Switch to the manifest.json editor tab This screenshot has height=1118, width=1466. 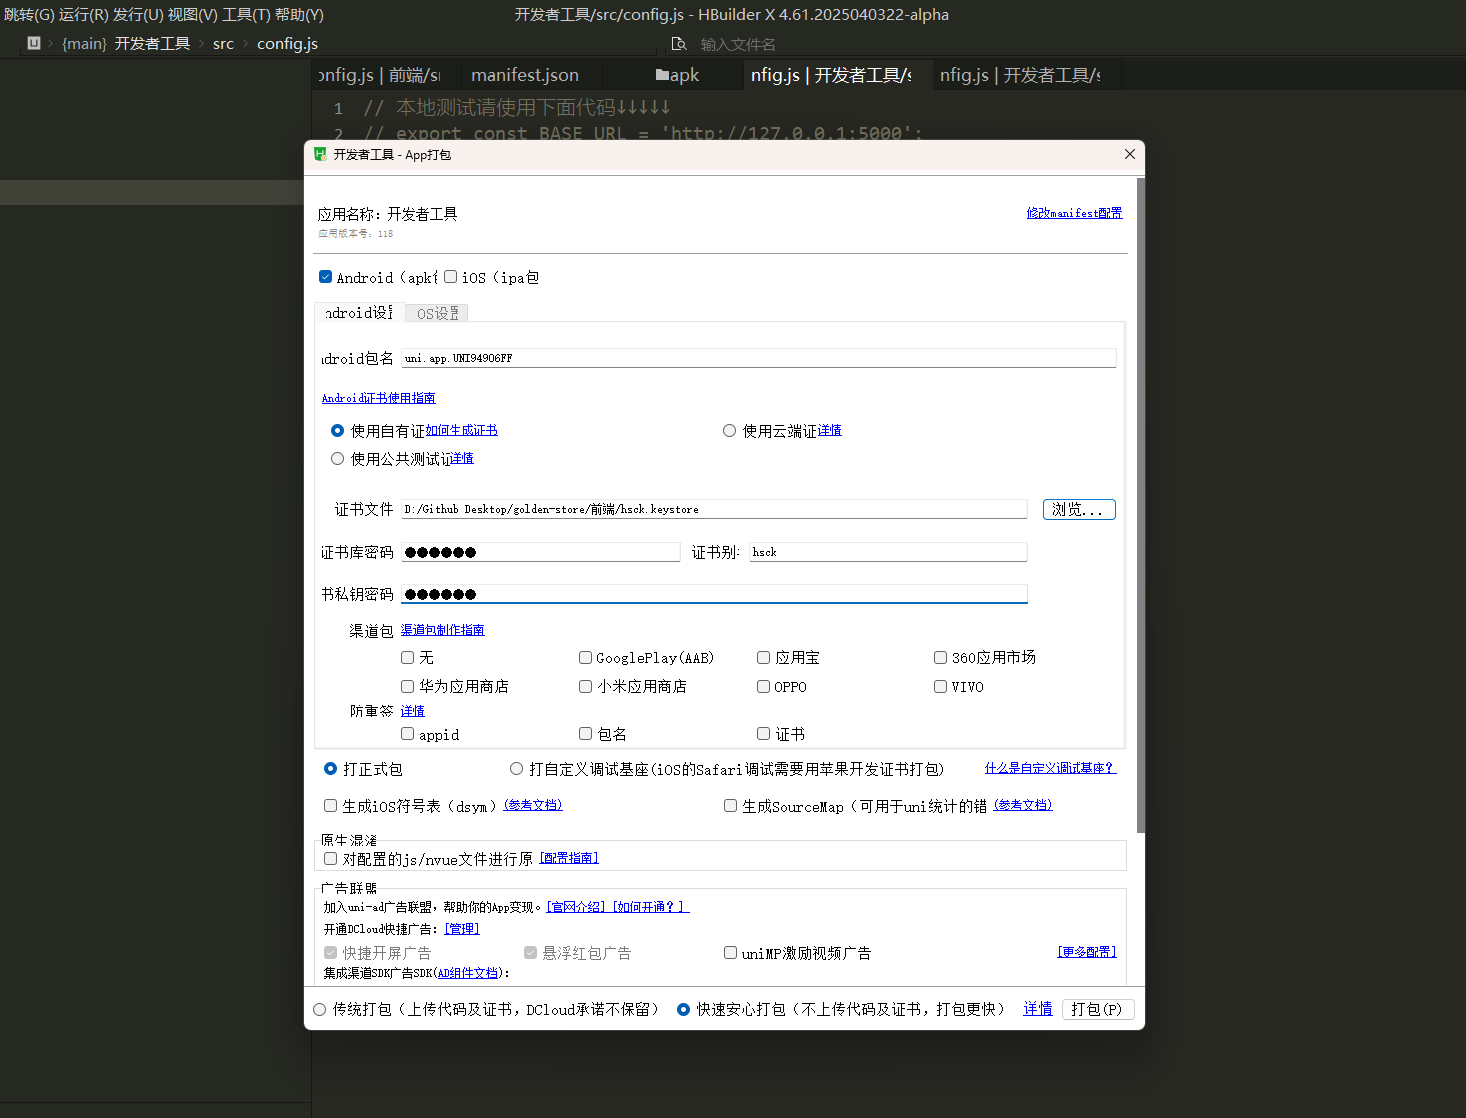(524, 74)
